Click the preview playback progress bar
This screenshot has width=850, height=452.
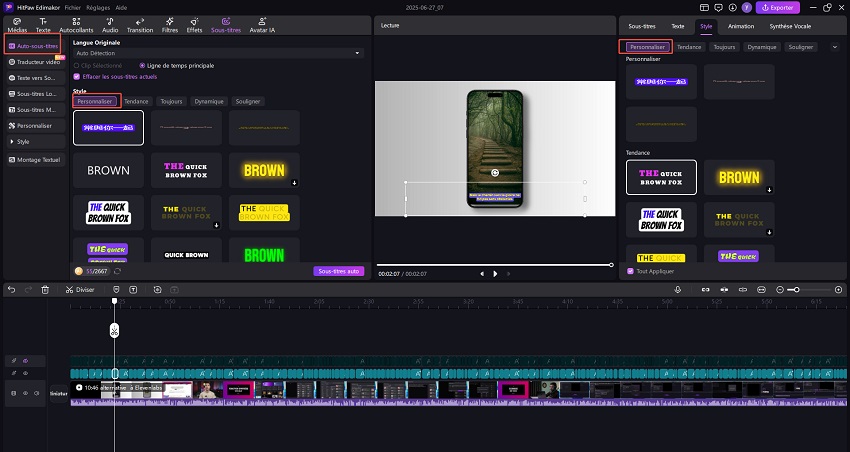coord(495,265)
